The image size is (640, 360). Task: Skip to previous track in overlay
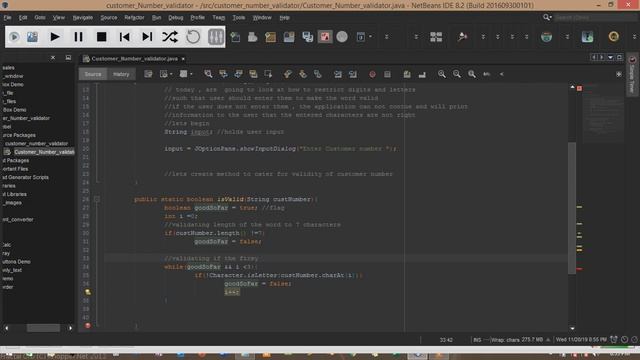(x=124, y=37)
